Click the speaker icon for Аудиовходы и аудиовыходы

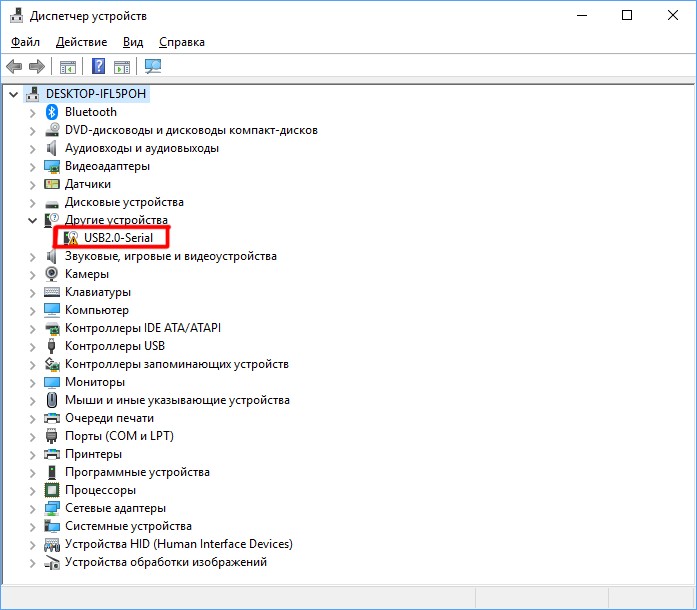[52, 148]
